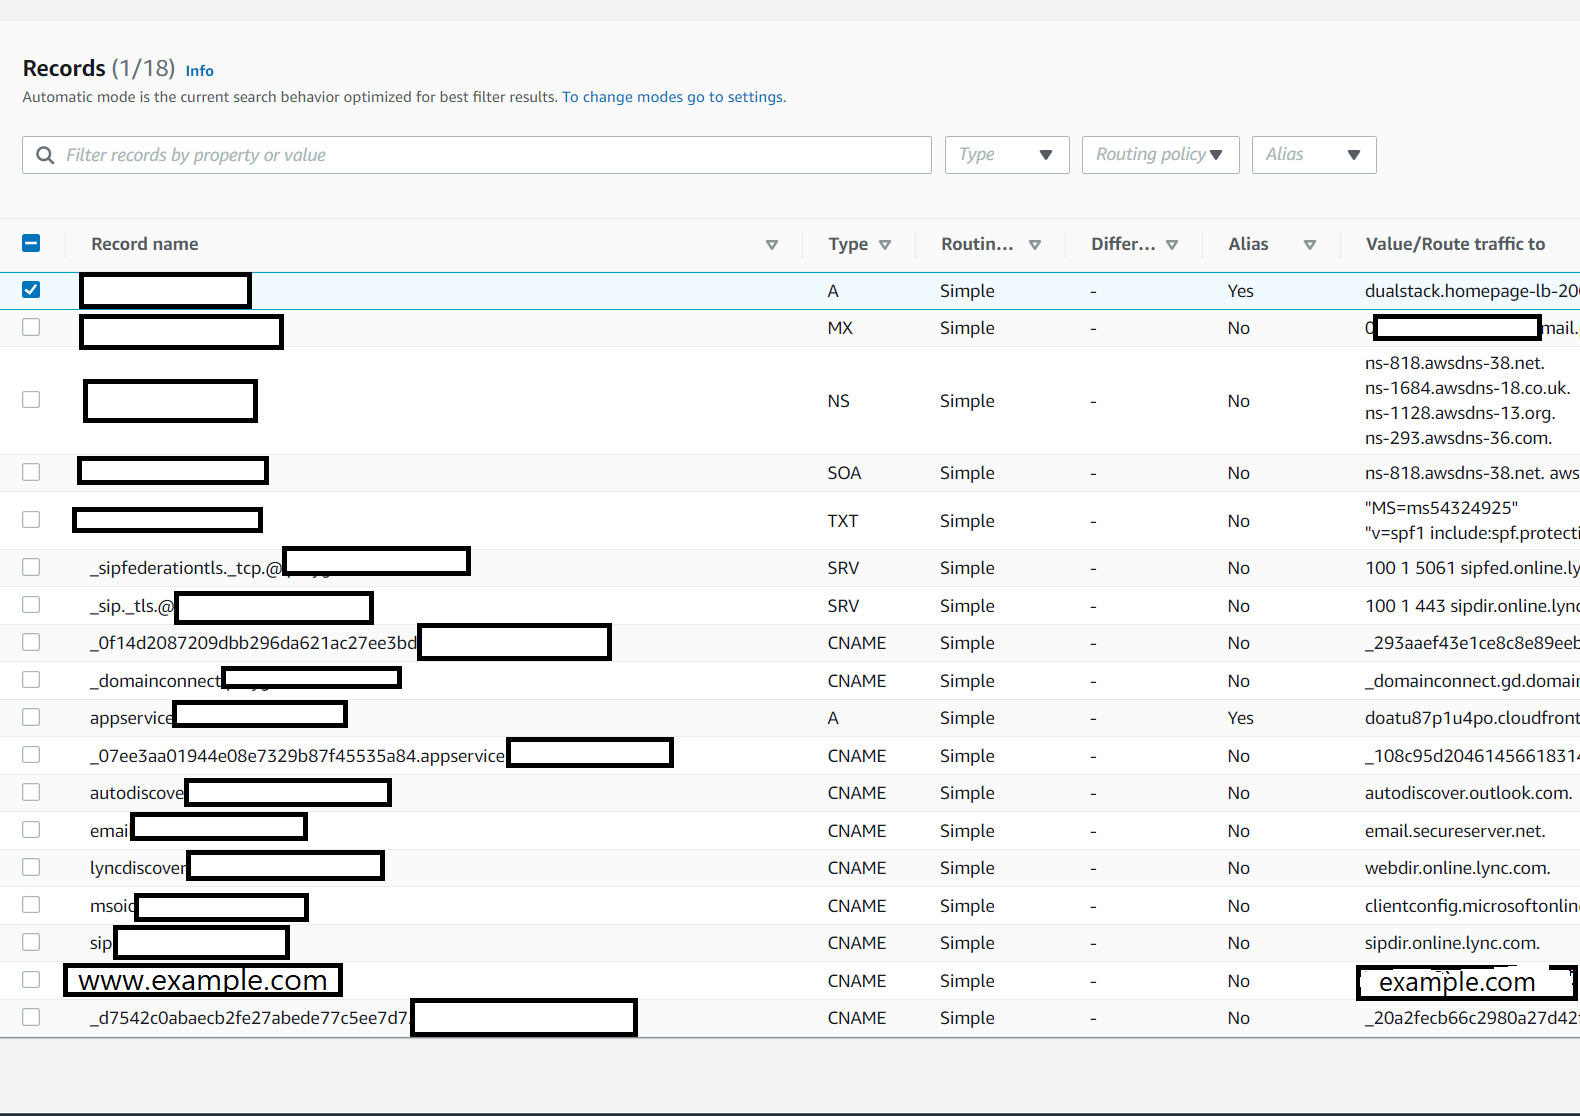Click value doatu87p1u4po.cloudfront in appservice row
1580x1116 pixels.
click(x=1472, y=718)
